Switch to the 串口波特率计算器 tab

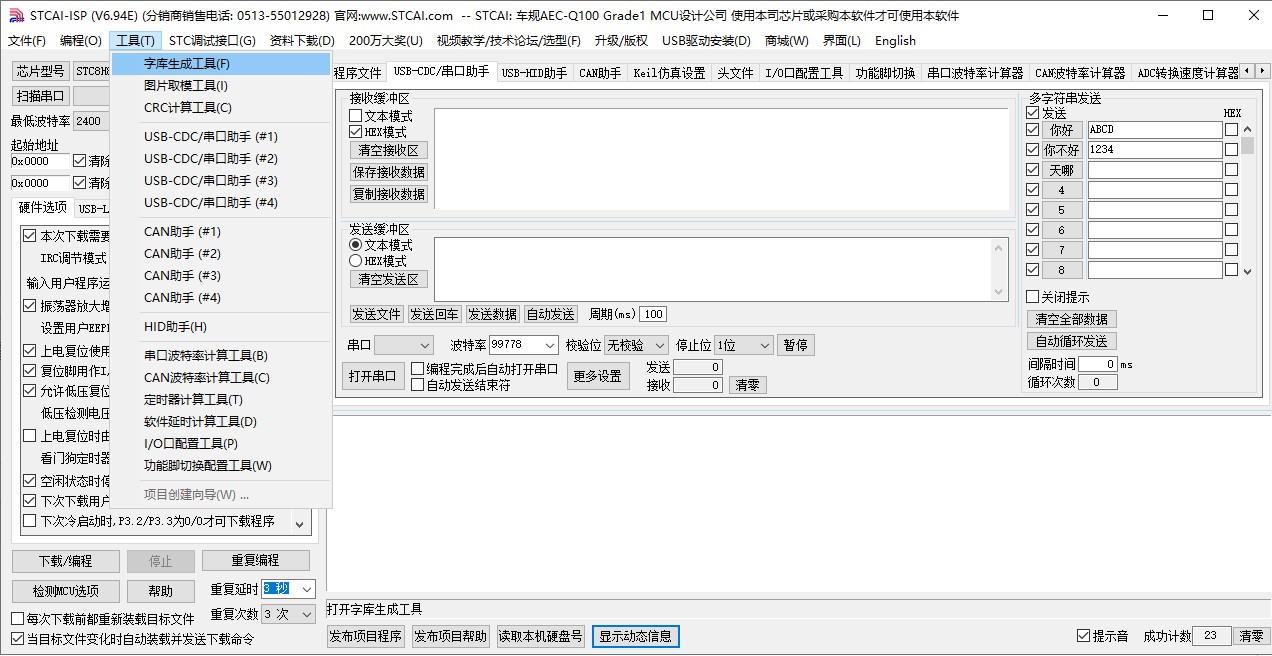975,73
